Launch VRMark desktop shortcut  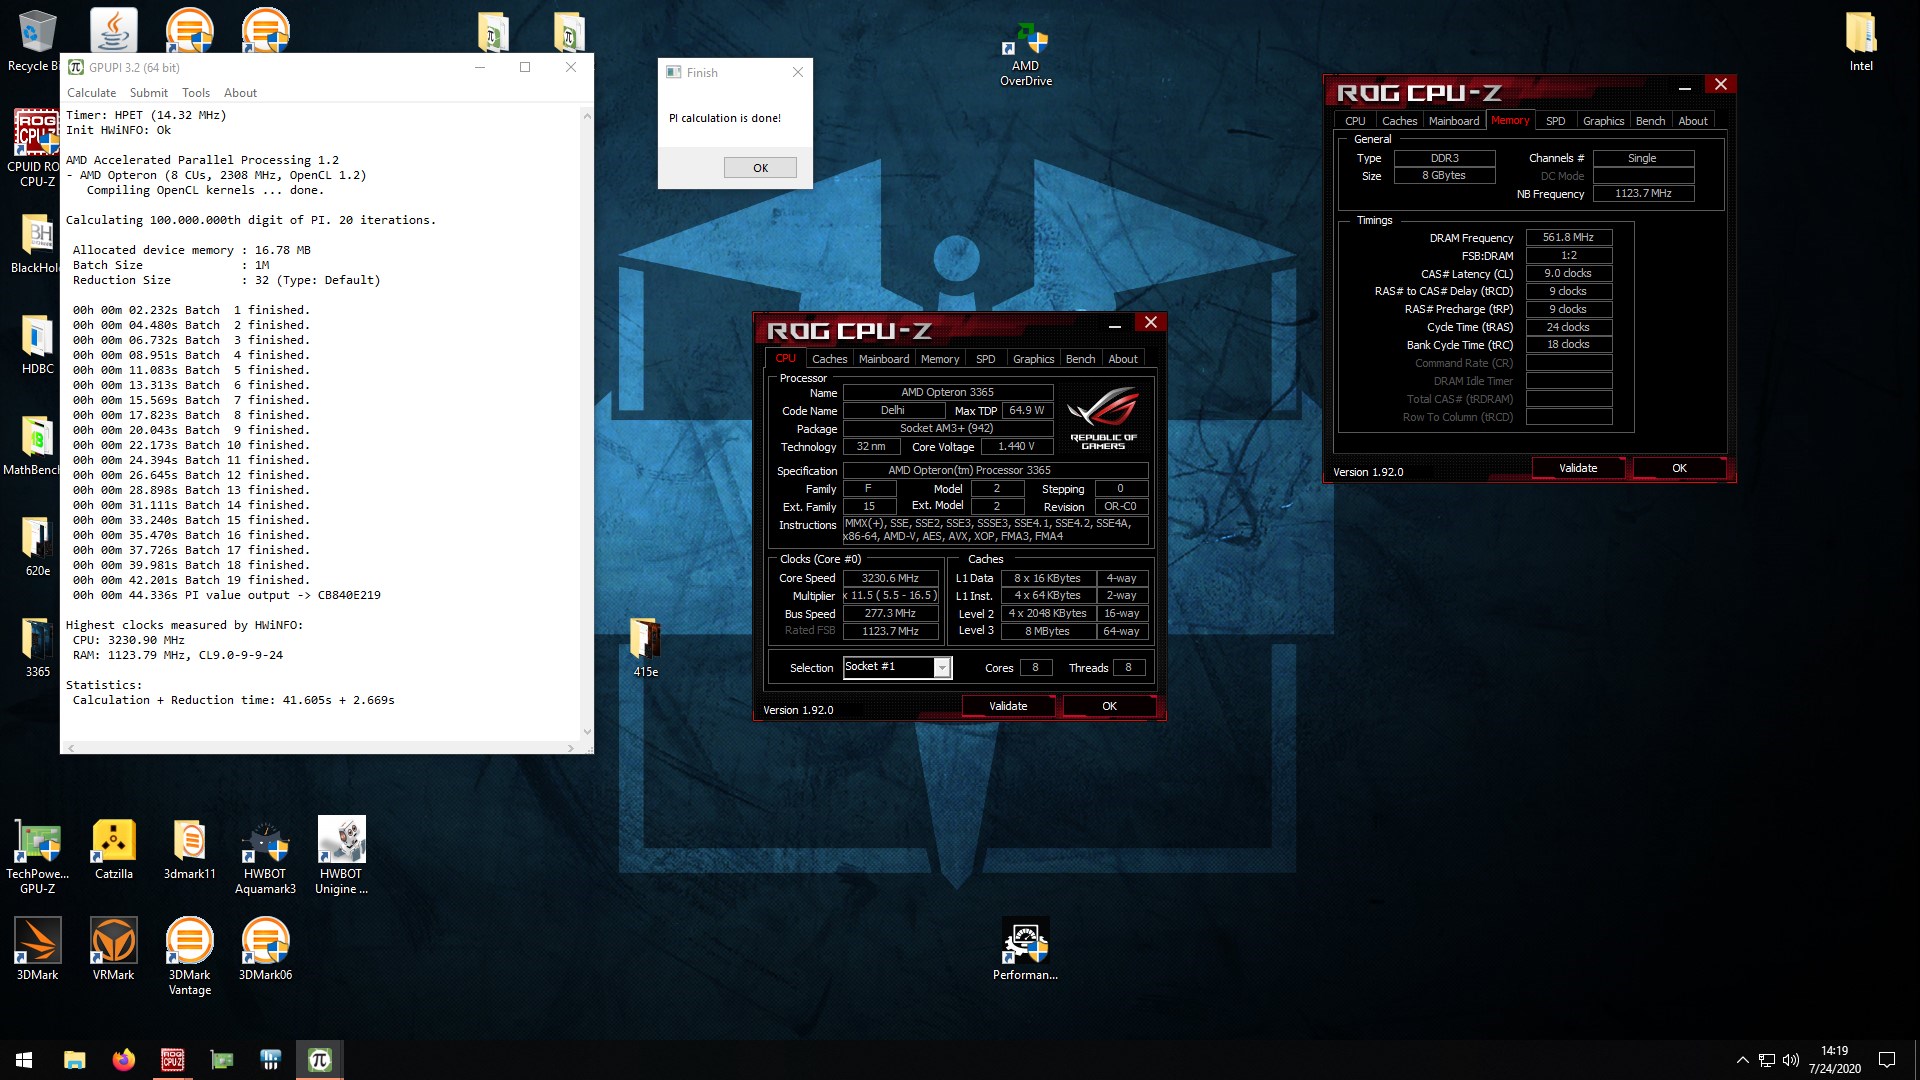point(113,950)
